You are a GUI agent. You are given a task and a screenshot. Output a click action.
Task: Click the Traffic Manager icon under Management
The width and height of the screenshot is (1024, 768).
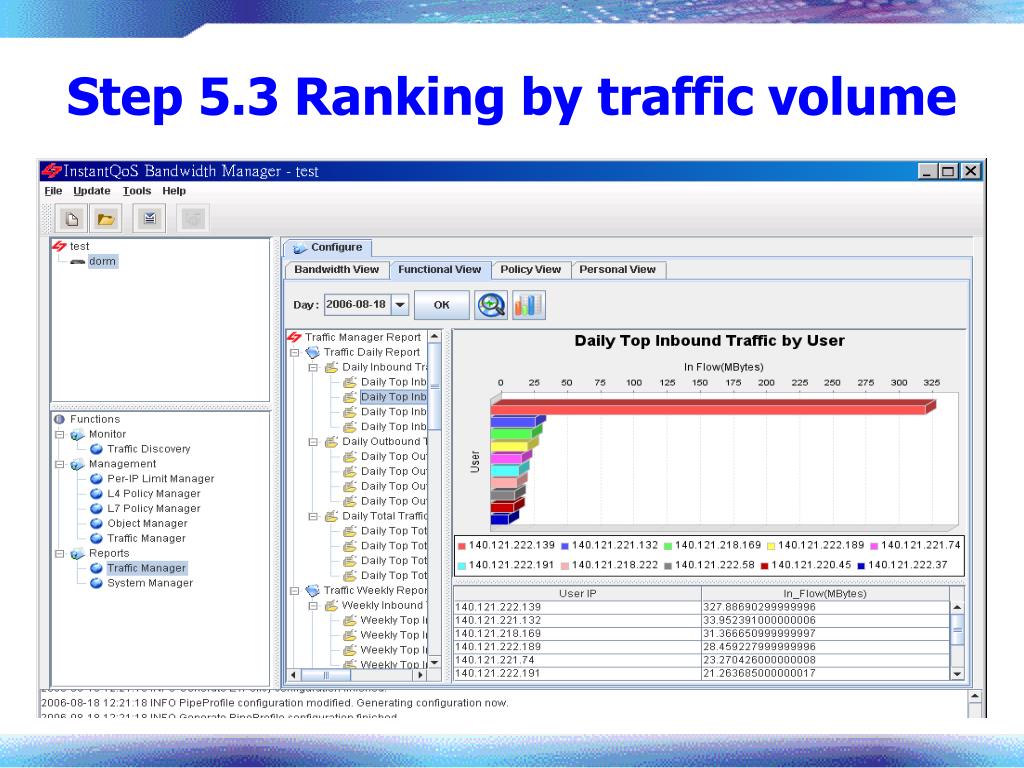click(x=96, y=538)
